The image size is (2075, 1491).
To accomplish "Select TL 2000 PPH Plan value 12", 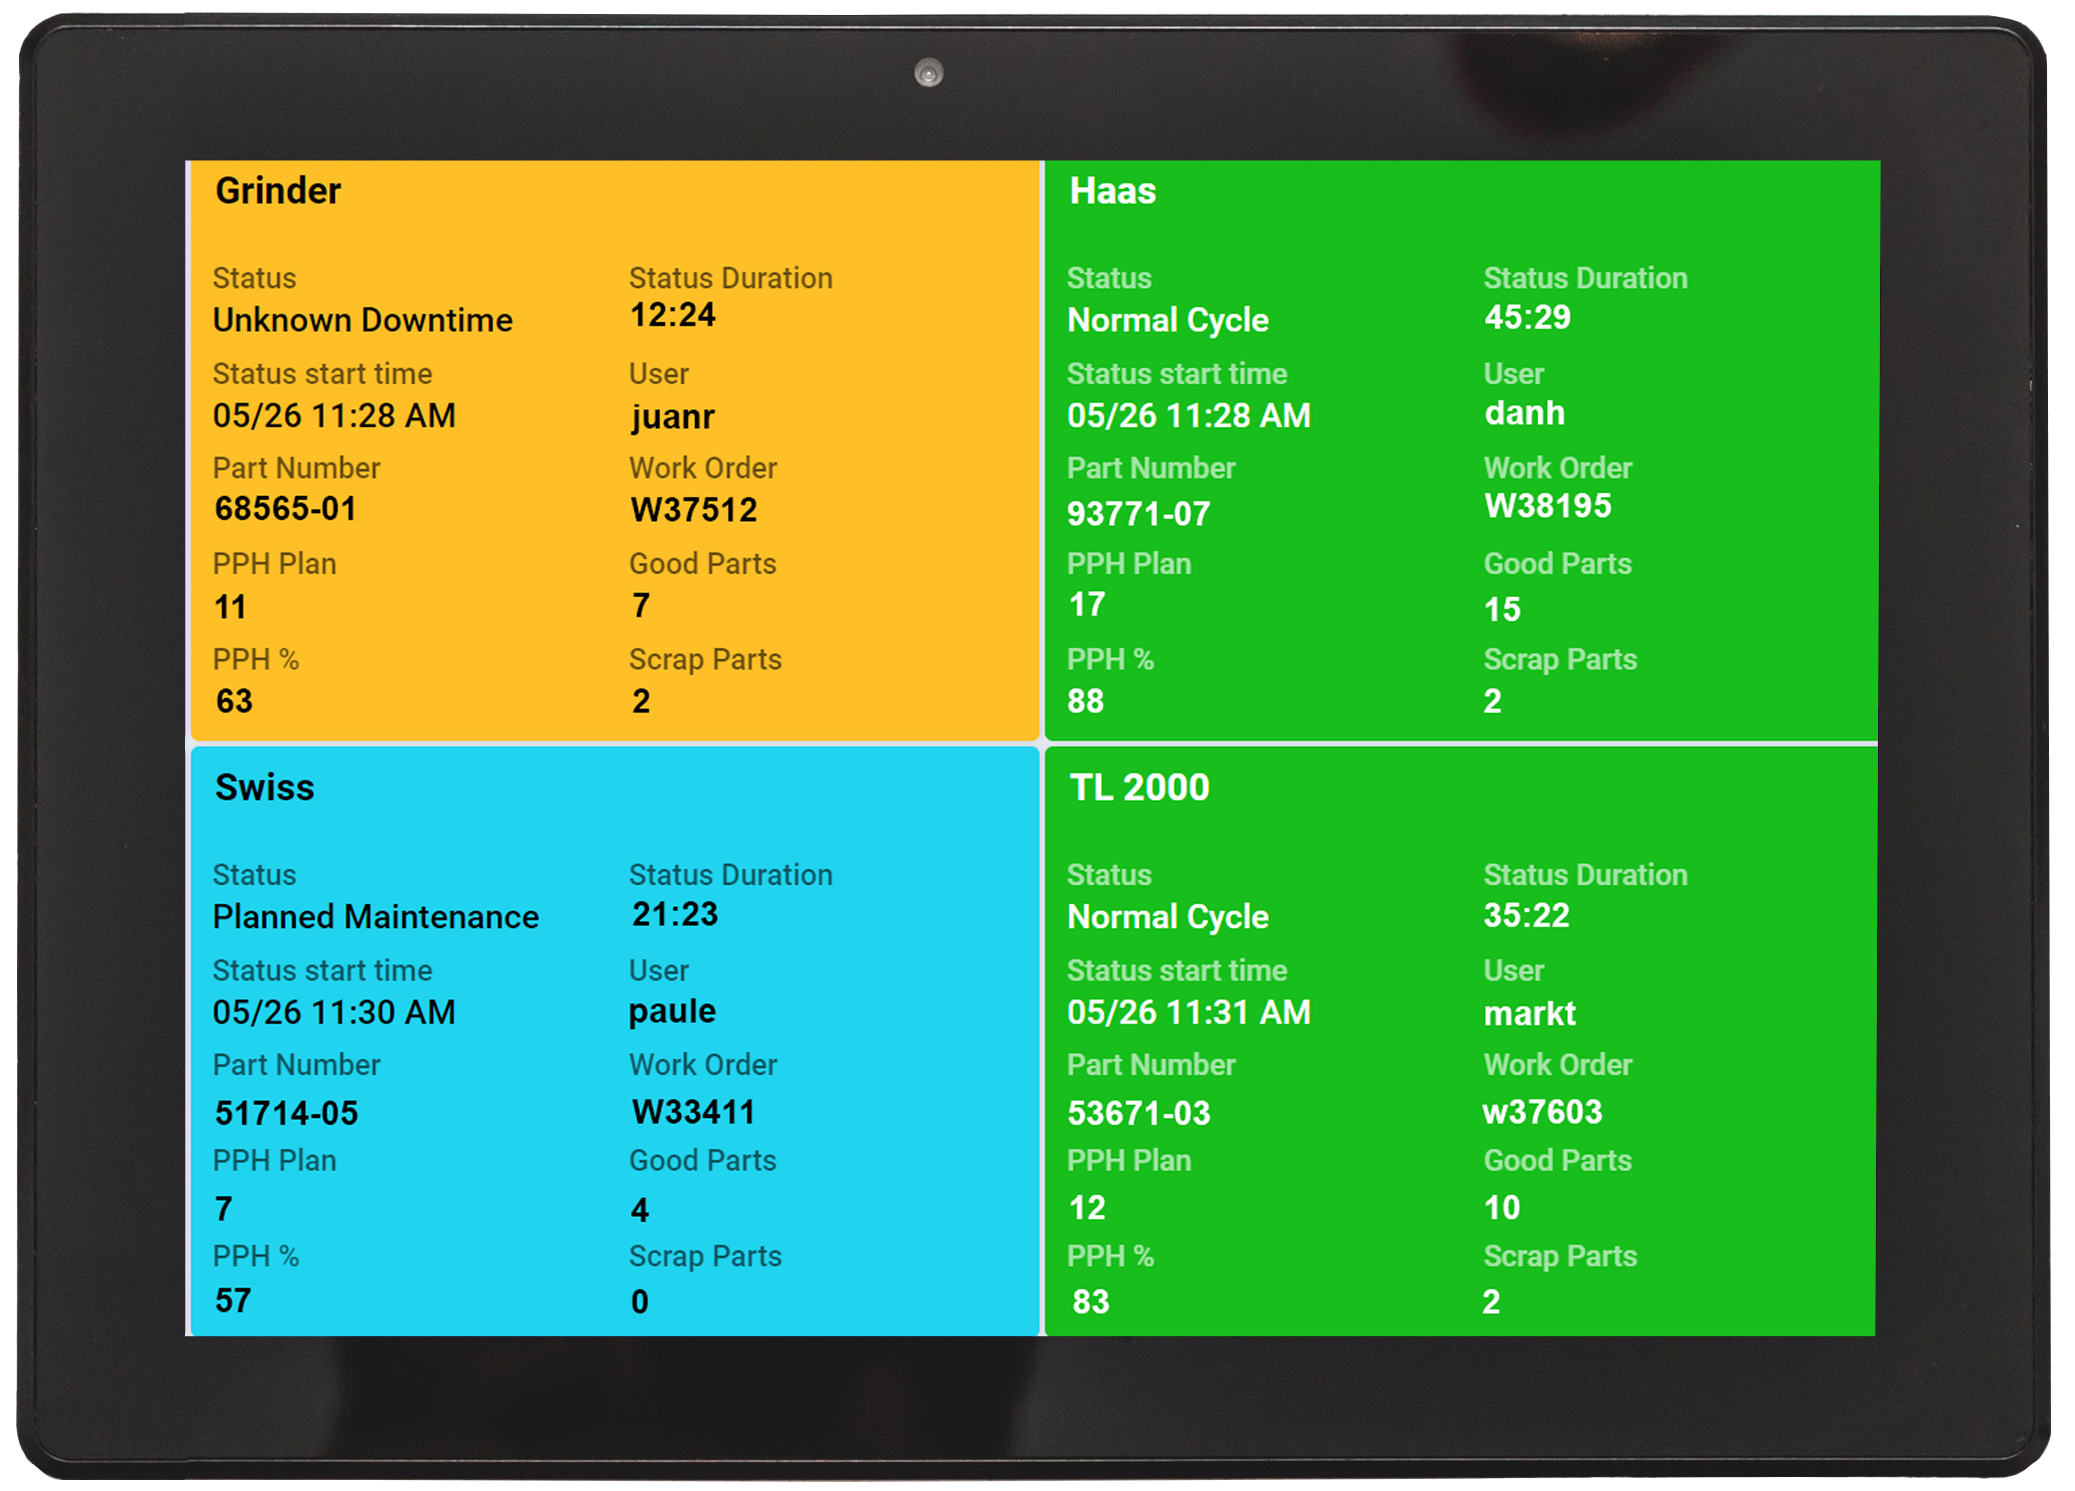I will tap(1087, 1207).
